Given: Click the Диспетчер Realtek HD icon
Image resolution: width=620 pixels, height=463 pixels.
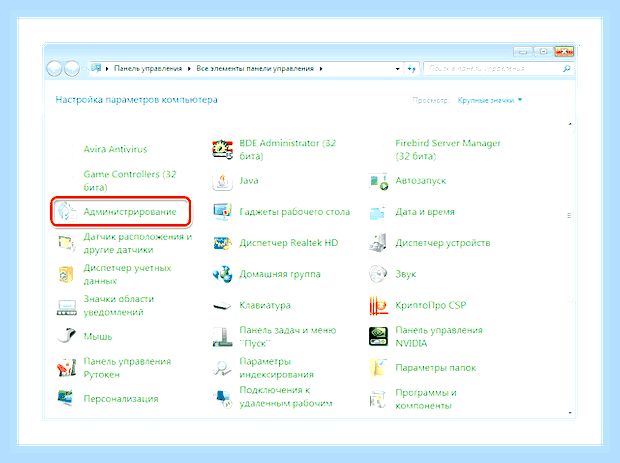Looking at the screenshot, I should tap(223, 243).
